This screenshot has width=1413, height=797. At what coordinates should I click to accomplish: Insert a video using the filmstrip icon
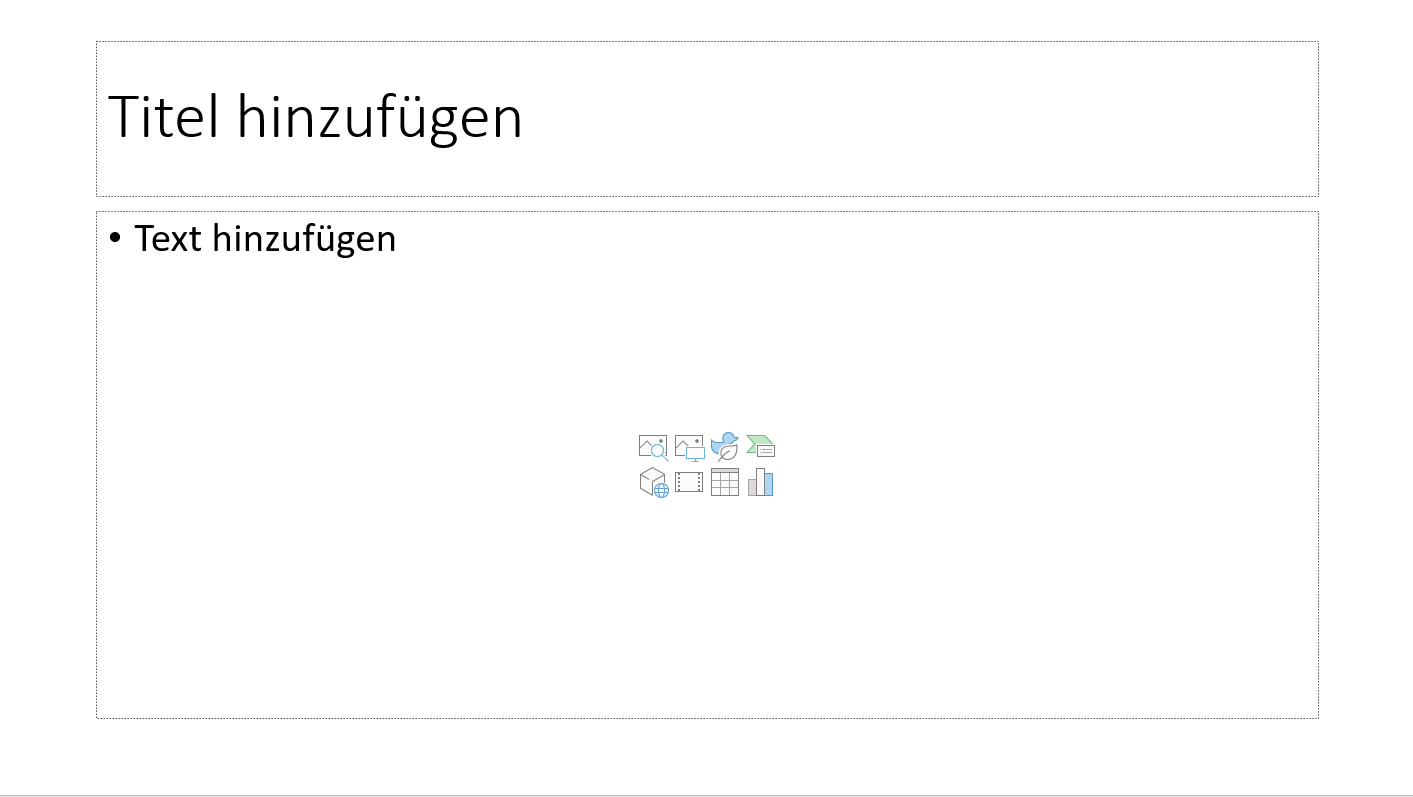tap(689, 483)
